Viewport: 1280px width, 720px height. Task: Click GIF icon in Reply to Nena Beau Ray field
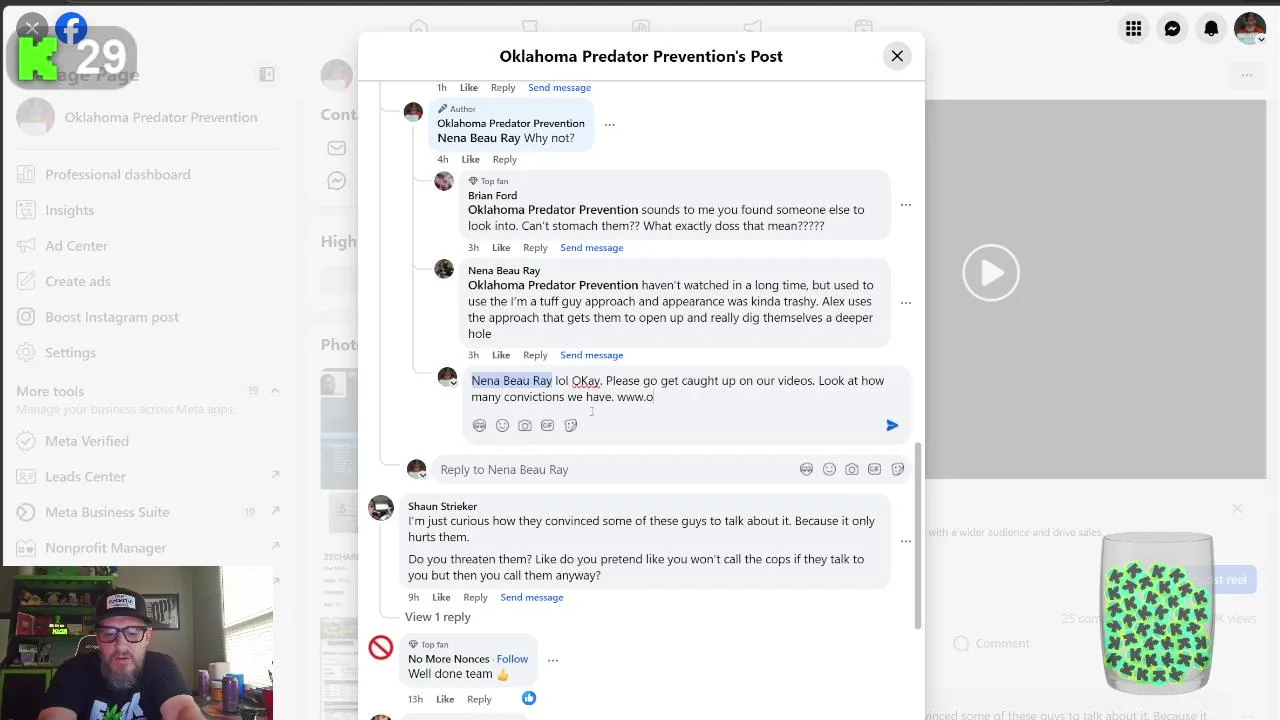(x=874, y=469)
